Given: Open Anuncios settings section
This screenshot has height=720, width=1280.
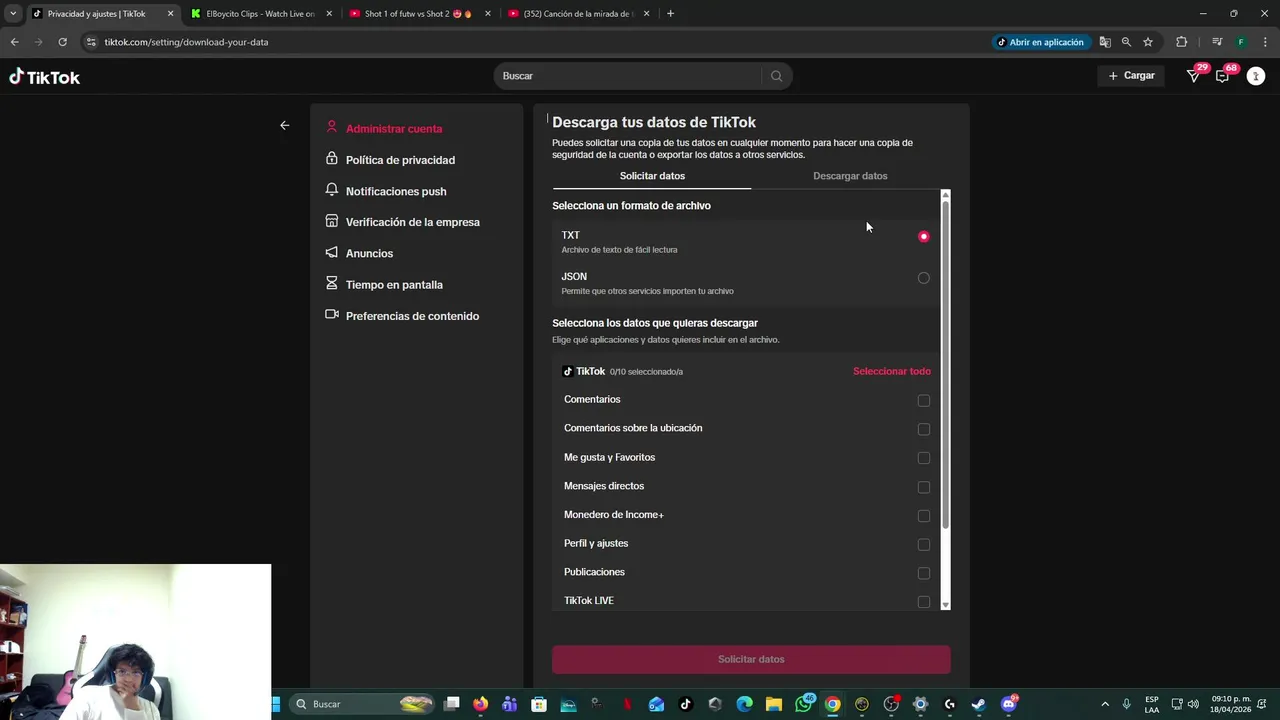Looking at the screenshot, I should [369, 253].
